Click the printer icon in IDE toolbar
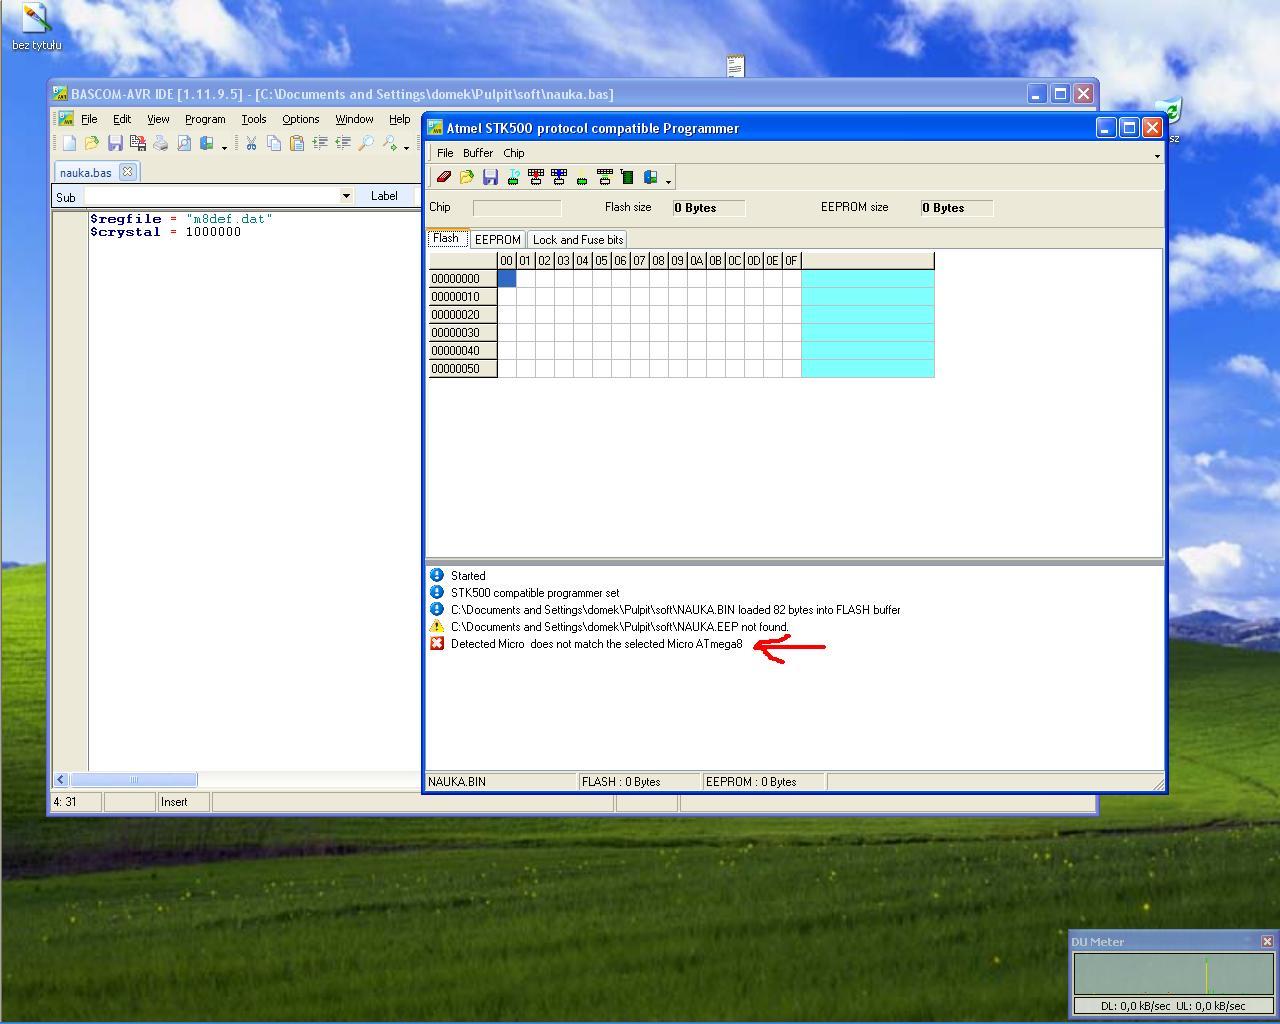The width and height of the screenshot is (1280, 1024). [160, 144]
